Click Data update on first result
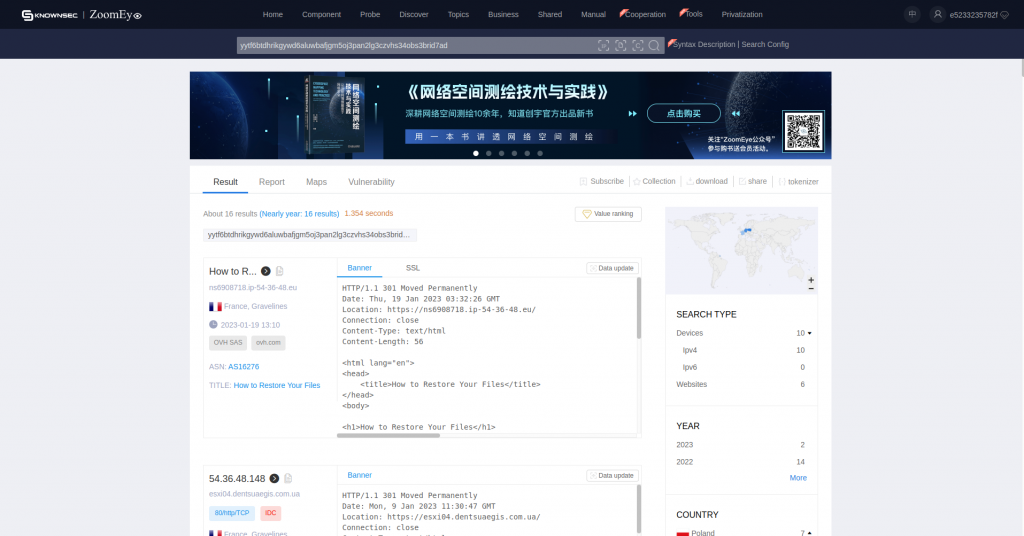This screenshot has height=536, width=1024. click(x=612, y=268)
